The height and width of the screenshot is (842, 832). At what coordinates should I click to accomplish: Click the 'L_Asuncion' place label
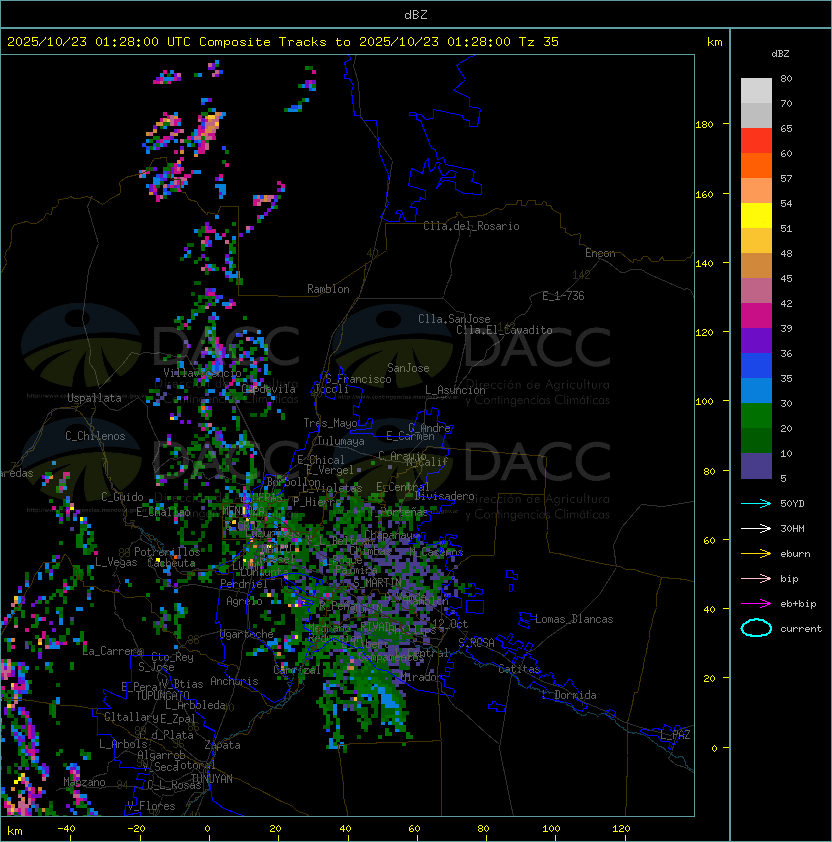(x=455, y=390)
